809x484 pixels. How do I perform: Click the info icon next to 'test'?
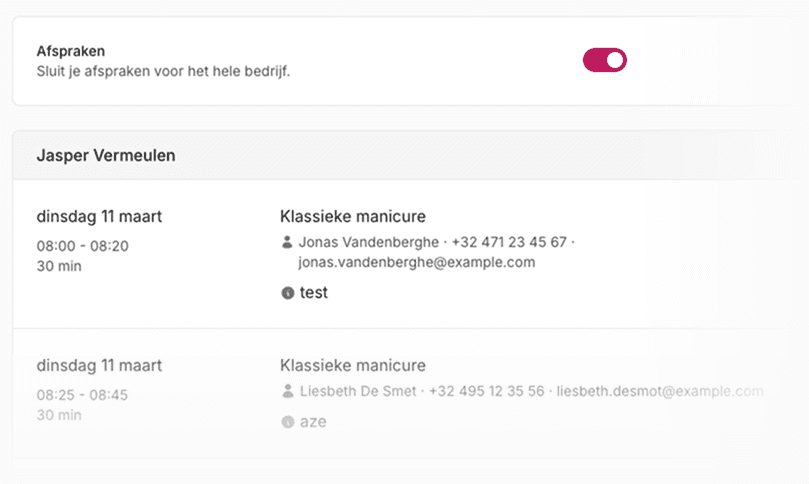tap(287, 293)
